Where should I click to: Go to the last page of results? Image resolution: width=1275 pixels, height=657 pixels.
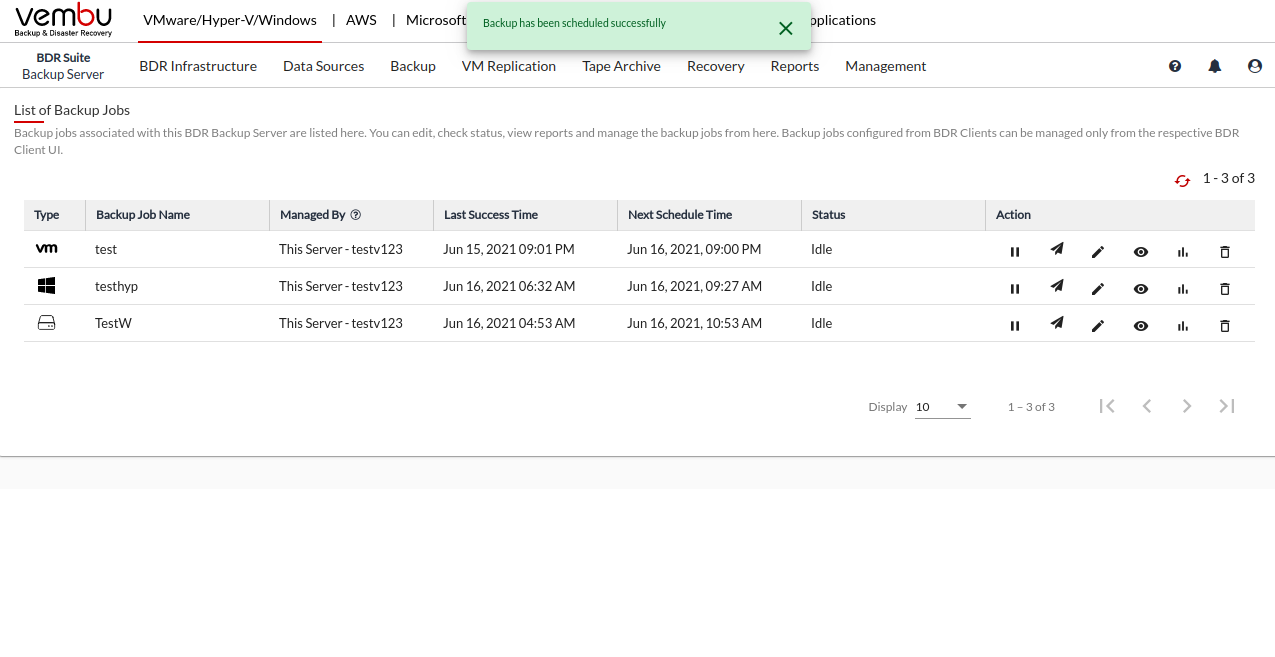1227,406
